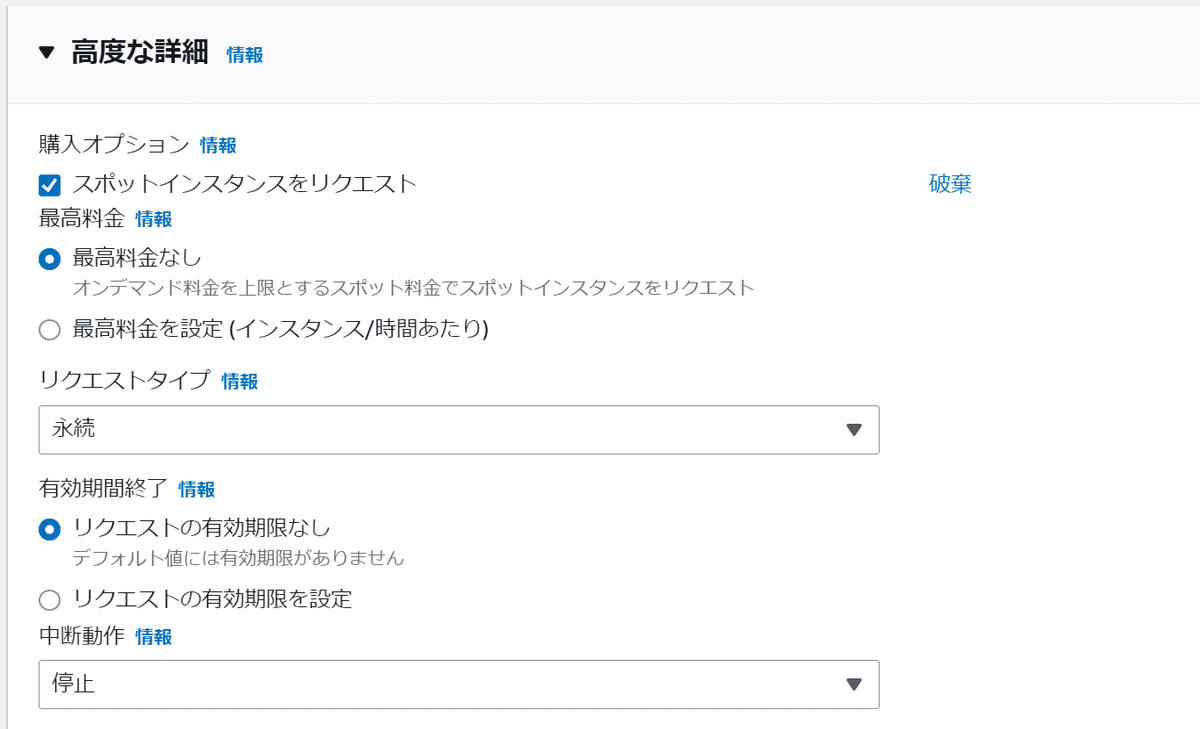Select リクエストの有効期限なし radio button

pos(50,529)
